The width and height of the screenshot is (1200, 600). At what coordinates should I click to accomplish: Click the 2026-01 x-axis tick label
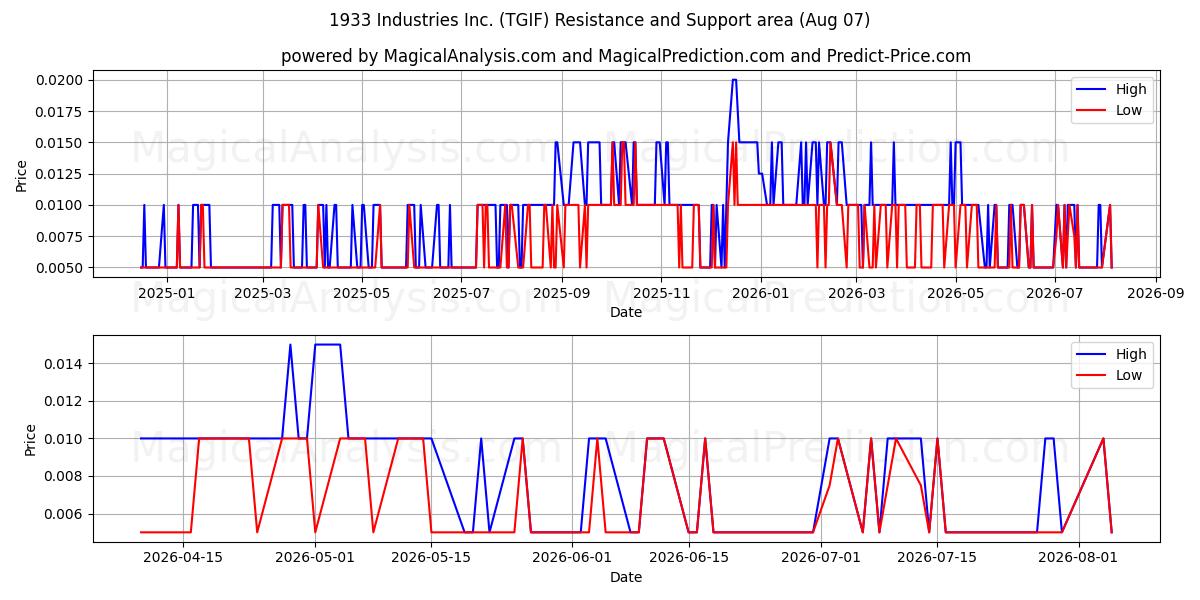point(760,293)
